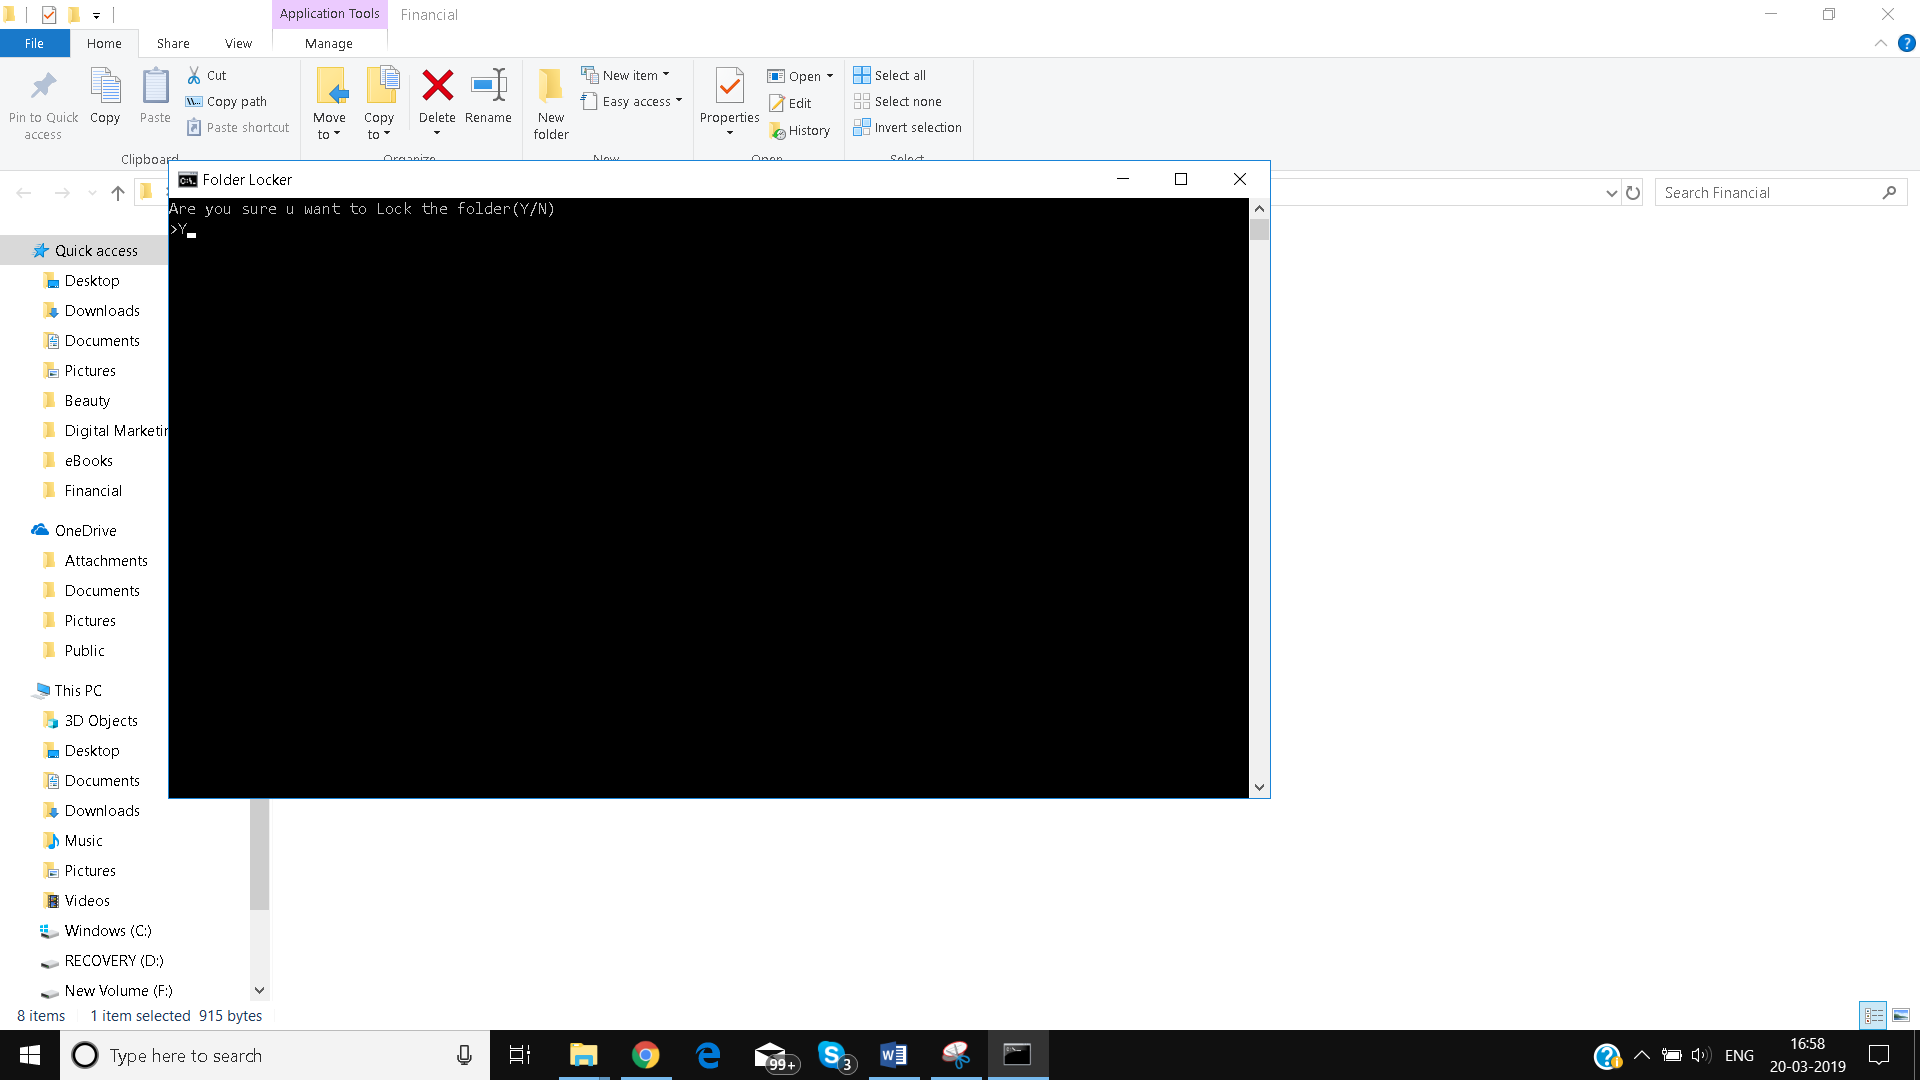Click the Type here to search box
This screenshot has width=1920, height=1080.
pyautogui.click(x=275, y=1055)
